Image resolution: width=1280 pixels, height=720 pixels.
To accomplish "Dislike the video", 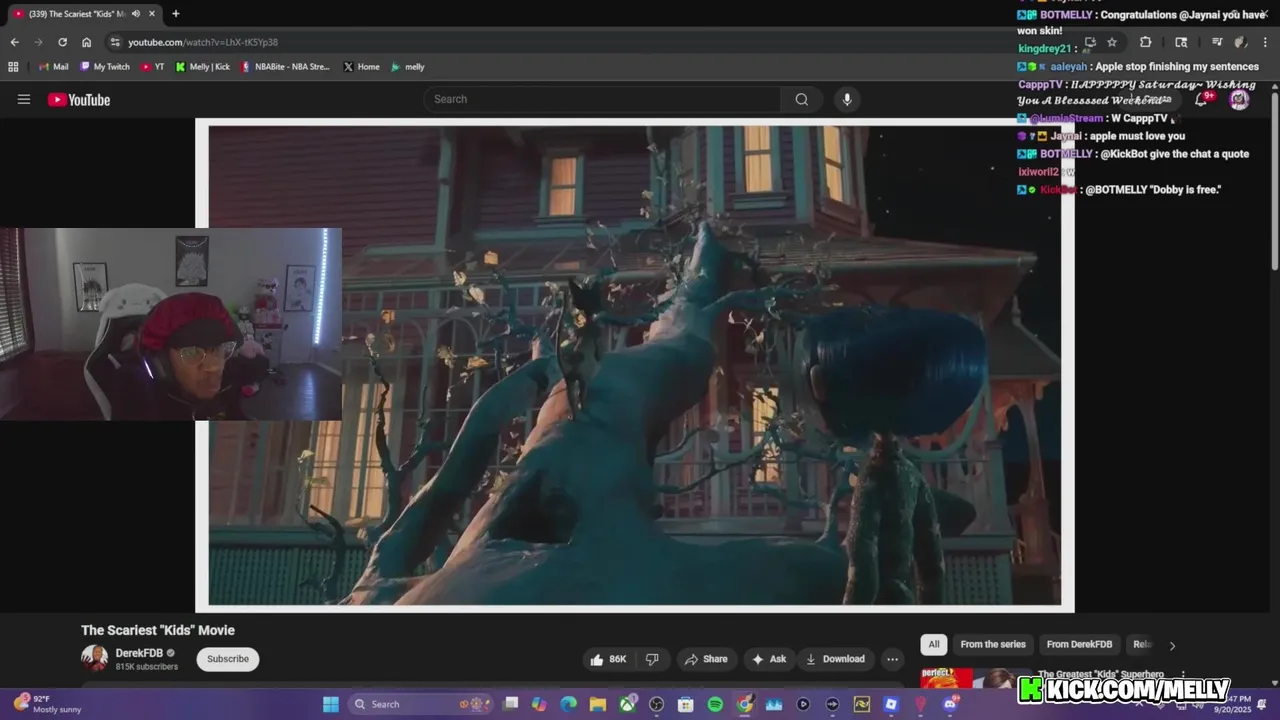I will [652, 659].
